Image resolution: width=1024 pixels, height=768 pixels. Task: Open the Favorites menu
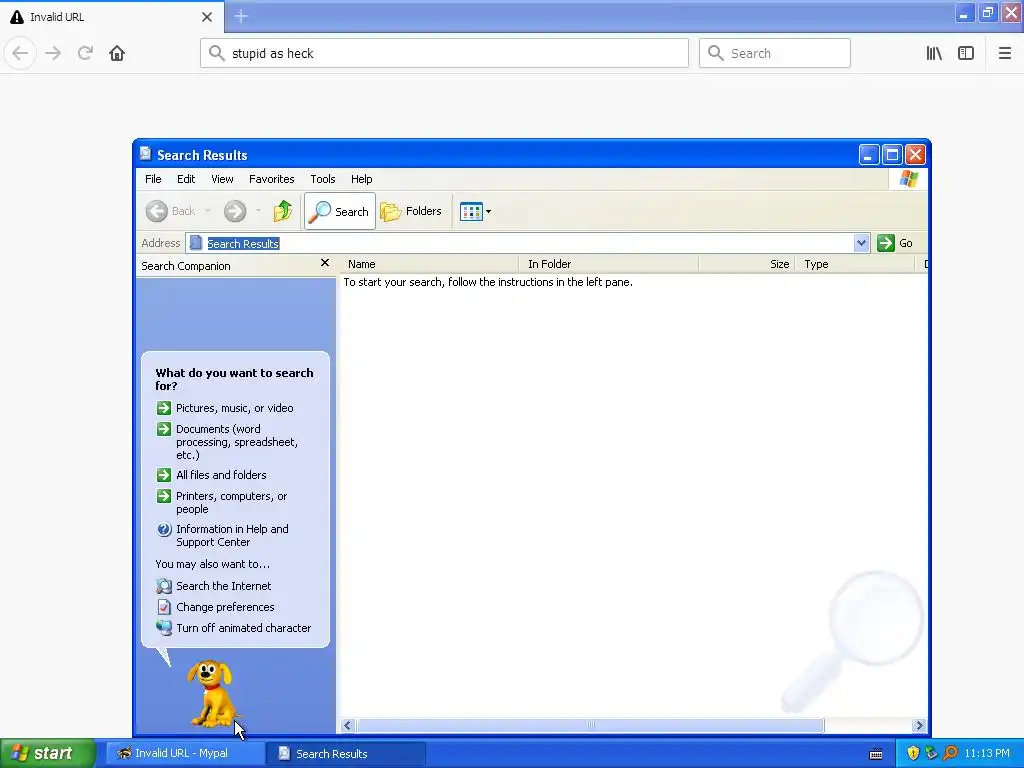tap(271, 179)
